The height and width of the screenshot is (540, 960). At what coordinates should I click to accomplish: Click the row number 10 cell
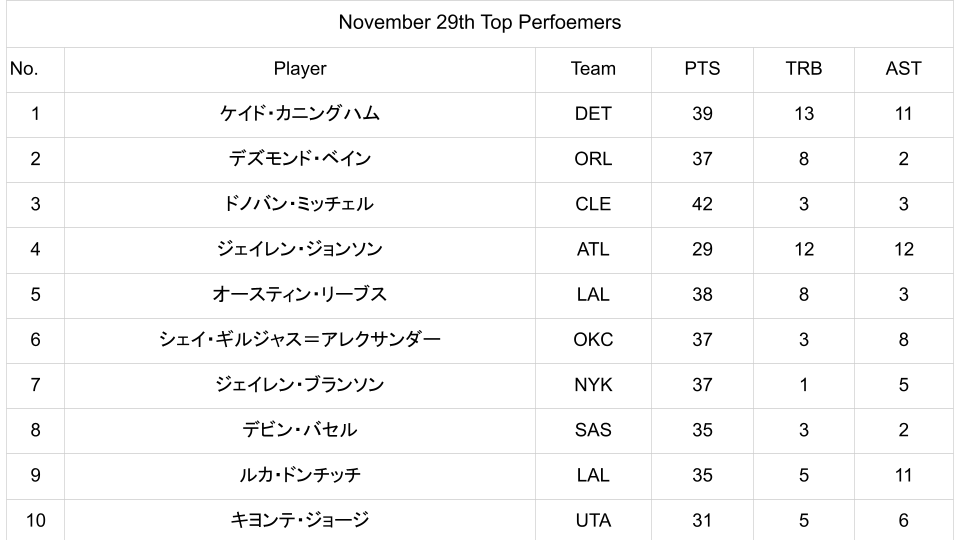(35, 520)
